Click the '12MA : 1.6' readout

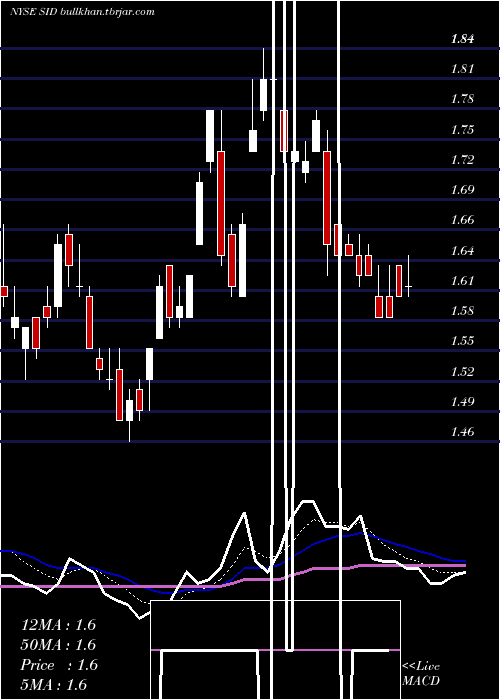pyautogui.click(x=58, y=625)
